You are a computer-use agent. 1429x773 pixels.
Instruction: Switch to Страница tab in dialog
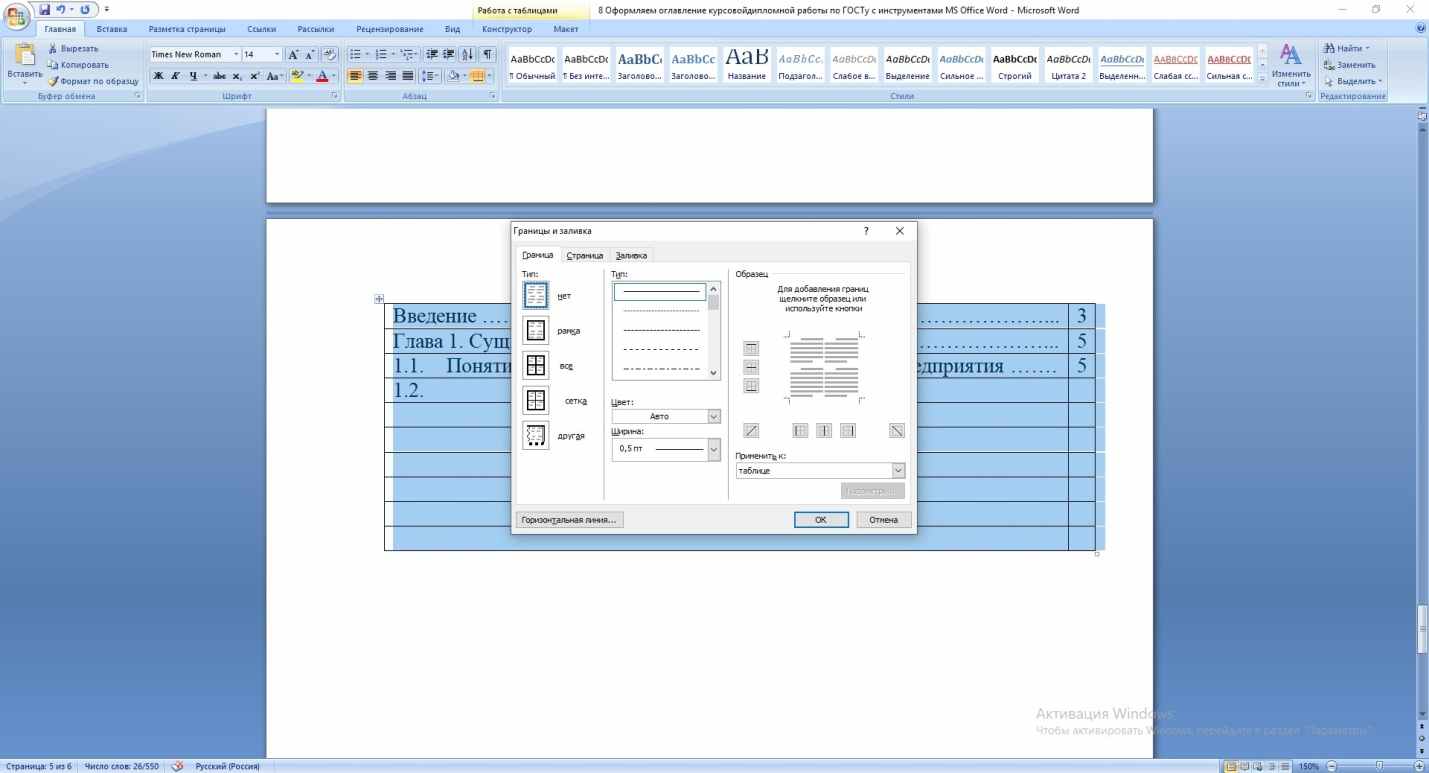[x=585, y=256]
